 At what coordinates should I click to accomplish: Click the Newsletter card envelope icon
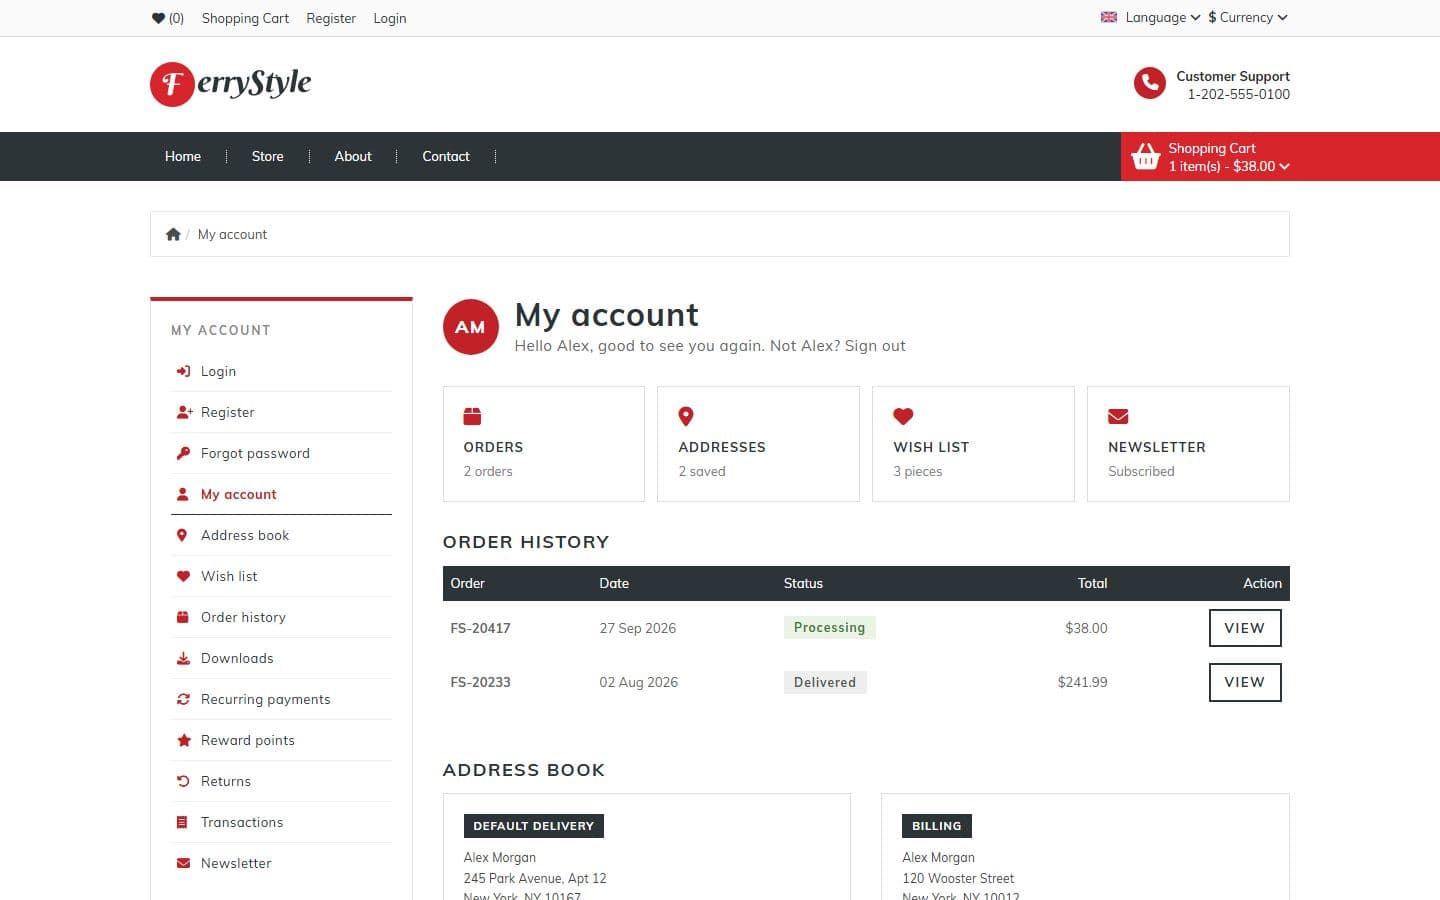pos(1118,416)
